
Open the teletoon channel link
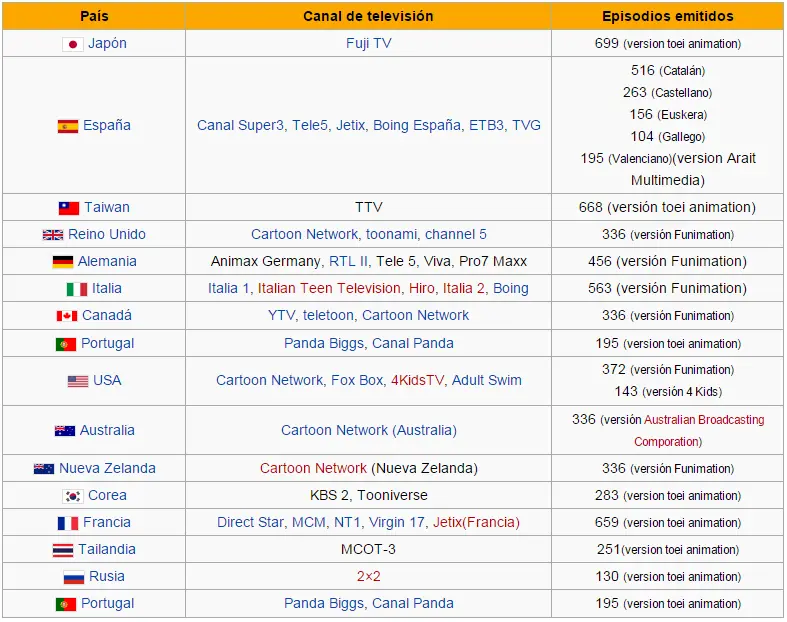point(328,316)
